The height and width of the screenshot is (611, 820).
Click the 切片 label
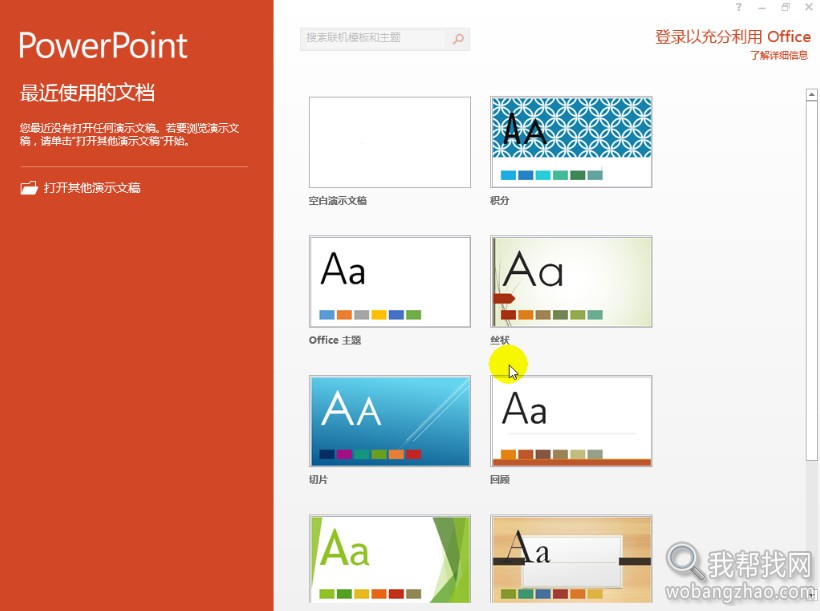(x=318, y=480)
